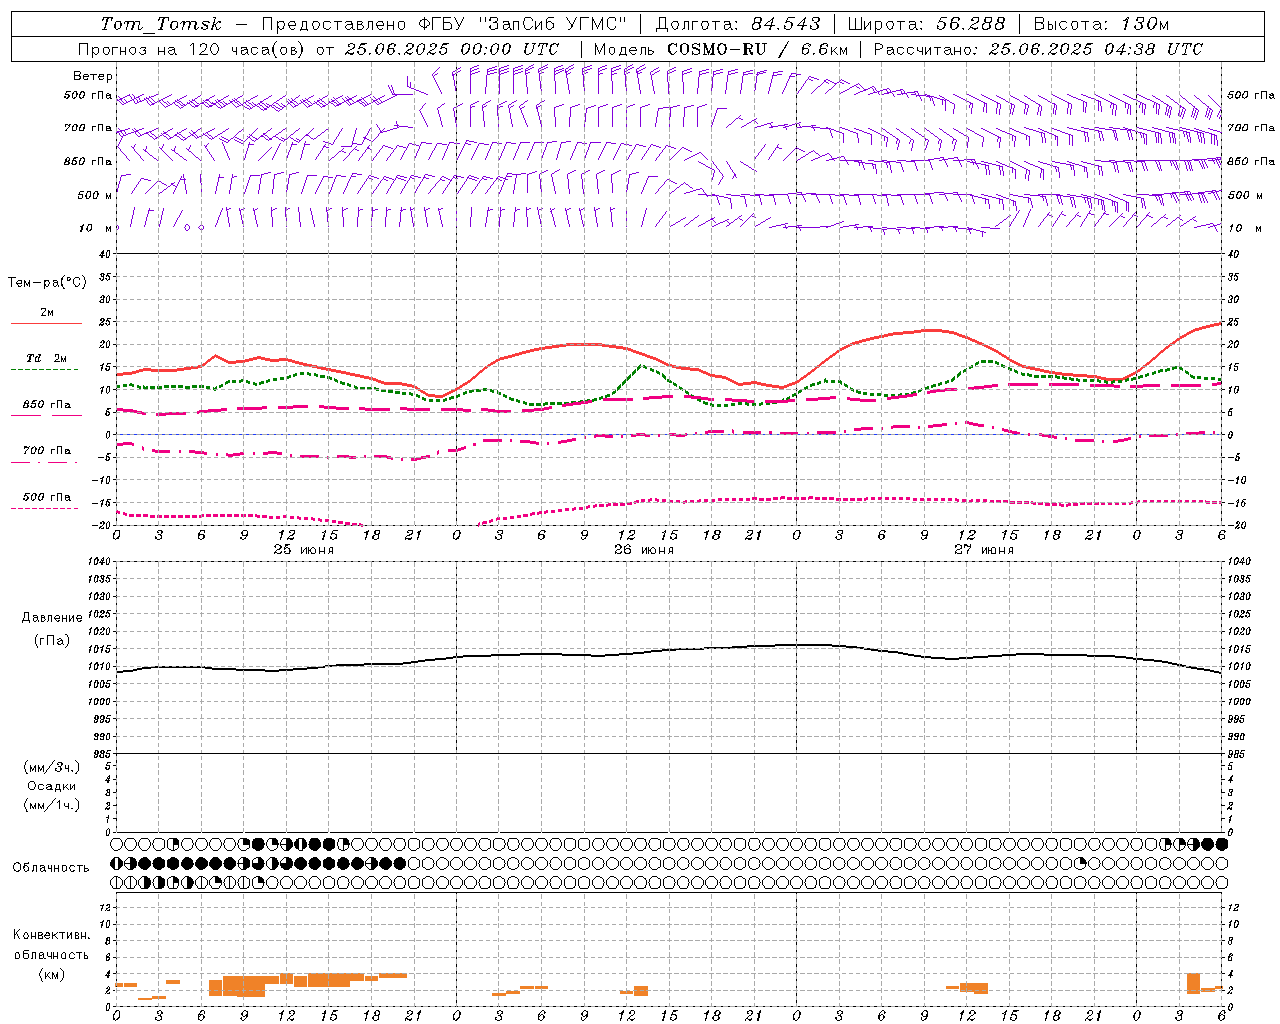Viewport: 1280px width, 1024px height.
Task: Click the dashed line sample under Td 2м
Action: (44, 369)
